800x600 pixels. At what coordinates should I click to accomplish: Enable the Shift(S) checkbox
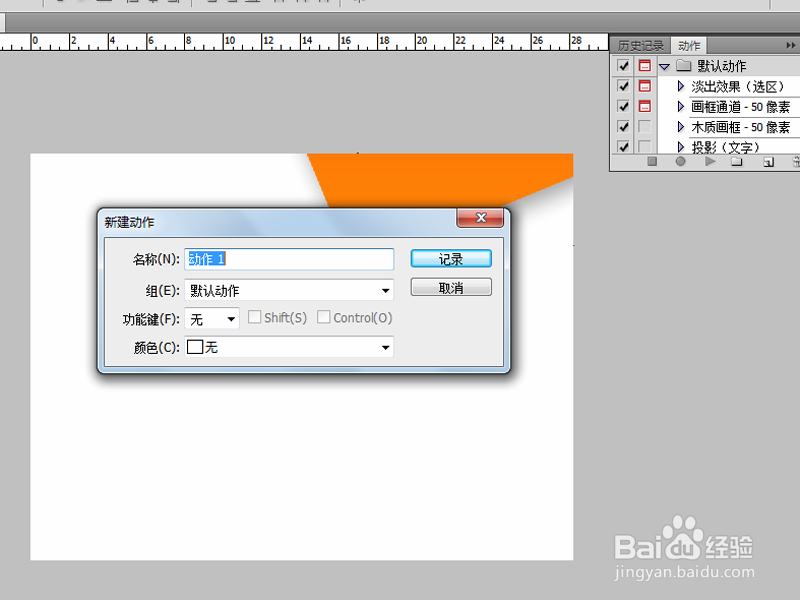pyautogui.click(x=254, y=317)
